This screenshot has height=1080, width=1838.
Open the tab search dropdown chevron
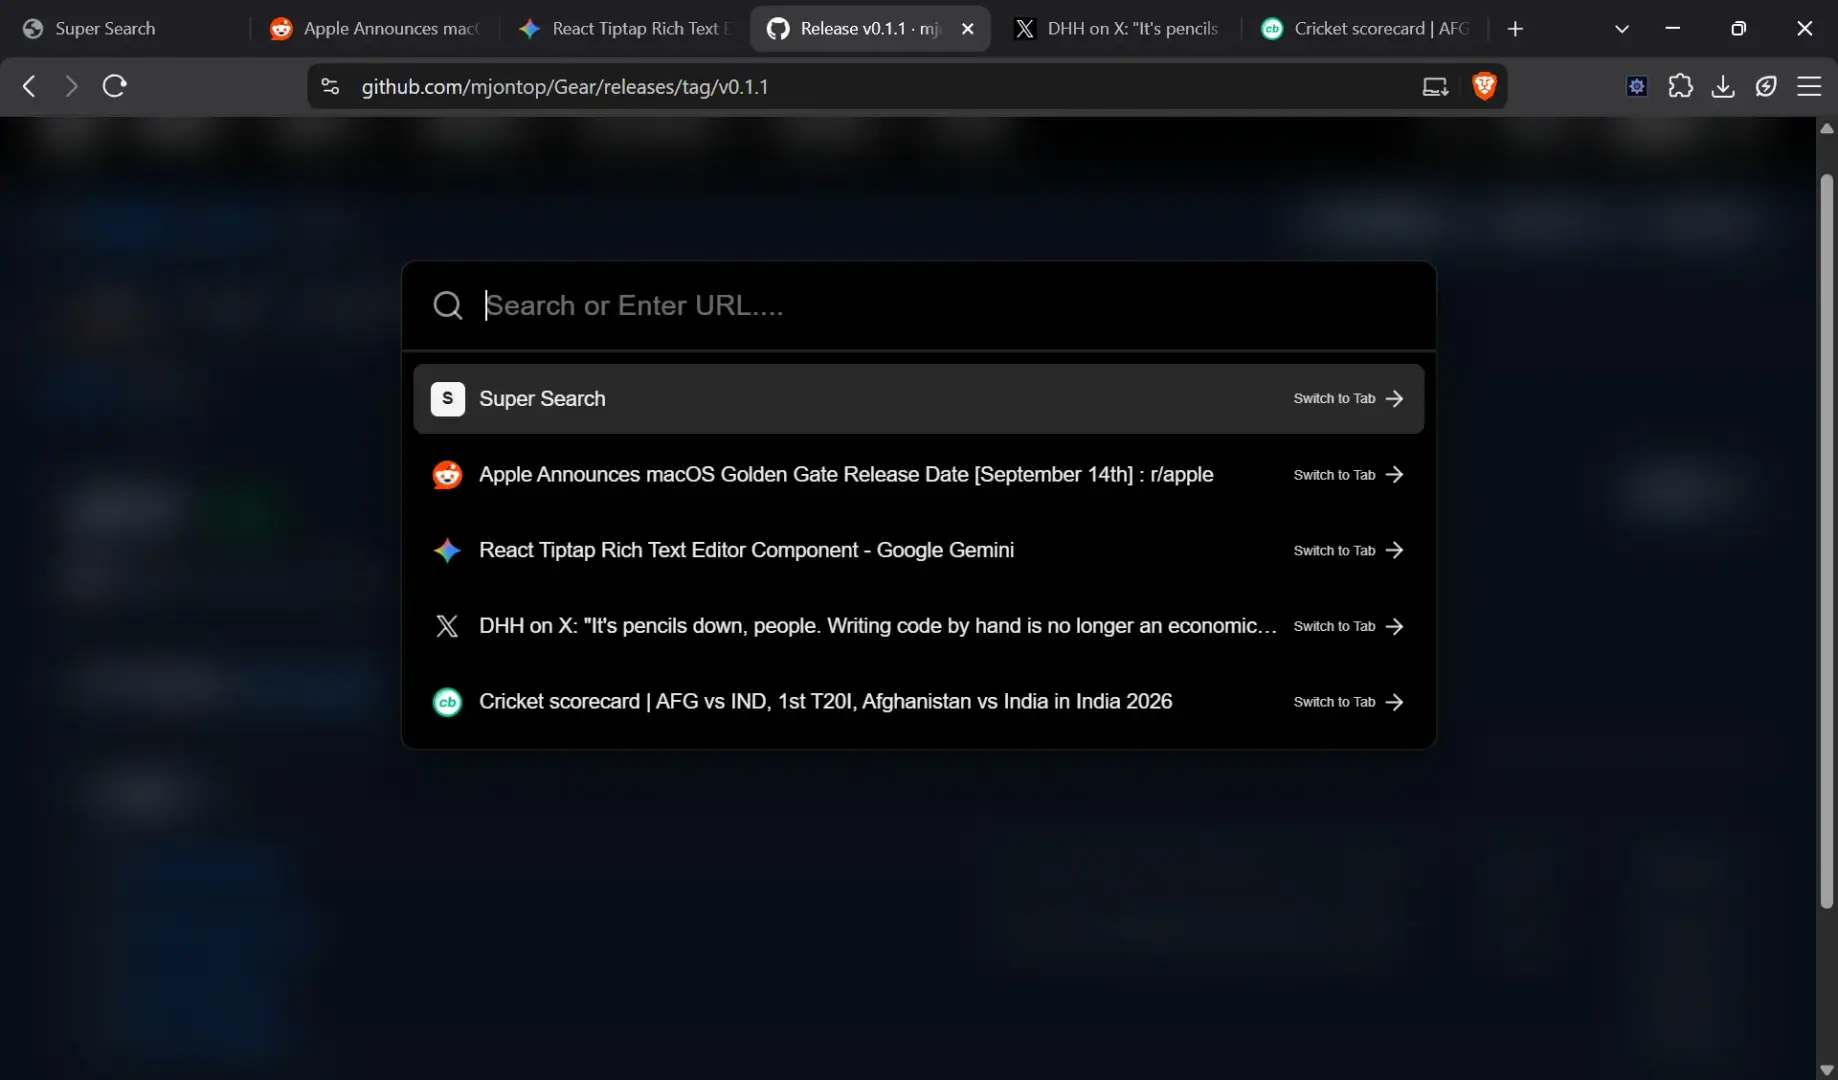[1622, 29]
